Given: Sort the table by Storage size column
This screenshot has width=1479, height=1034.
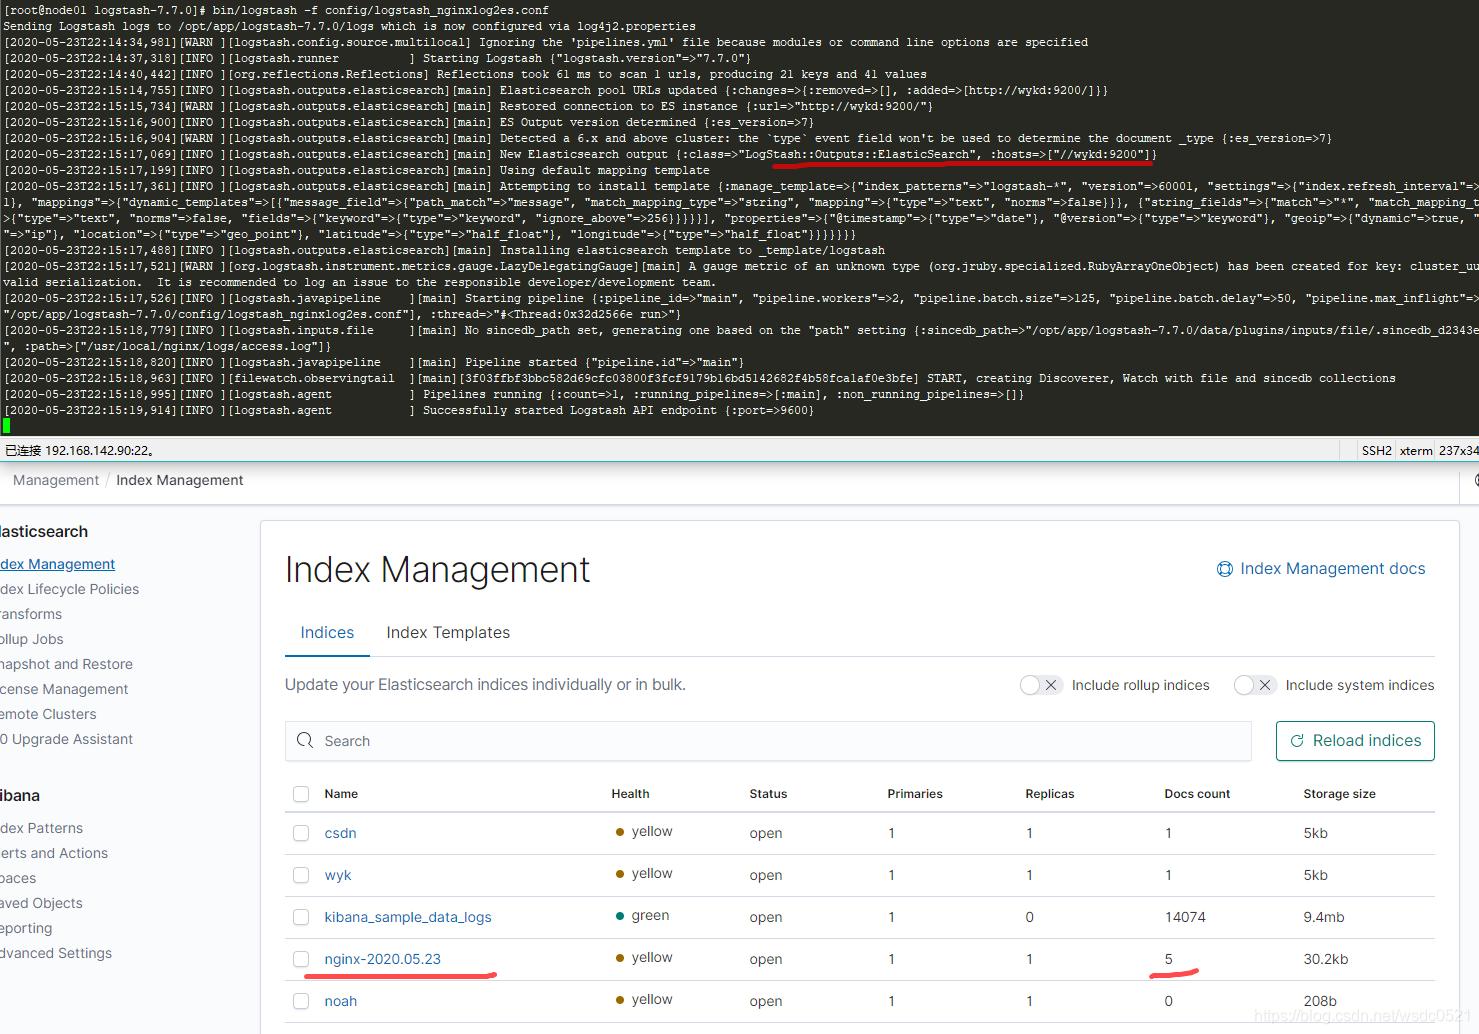Looking at the screenshot, I should click(x=1339, y=794).
